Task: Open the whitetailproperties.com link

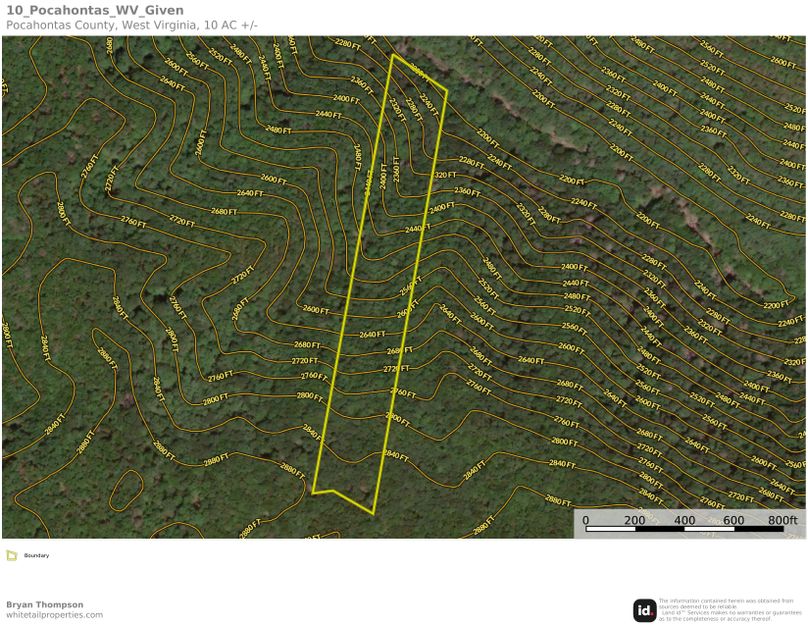Action: point(54,615)
